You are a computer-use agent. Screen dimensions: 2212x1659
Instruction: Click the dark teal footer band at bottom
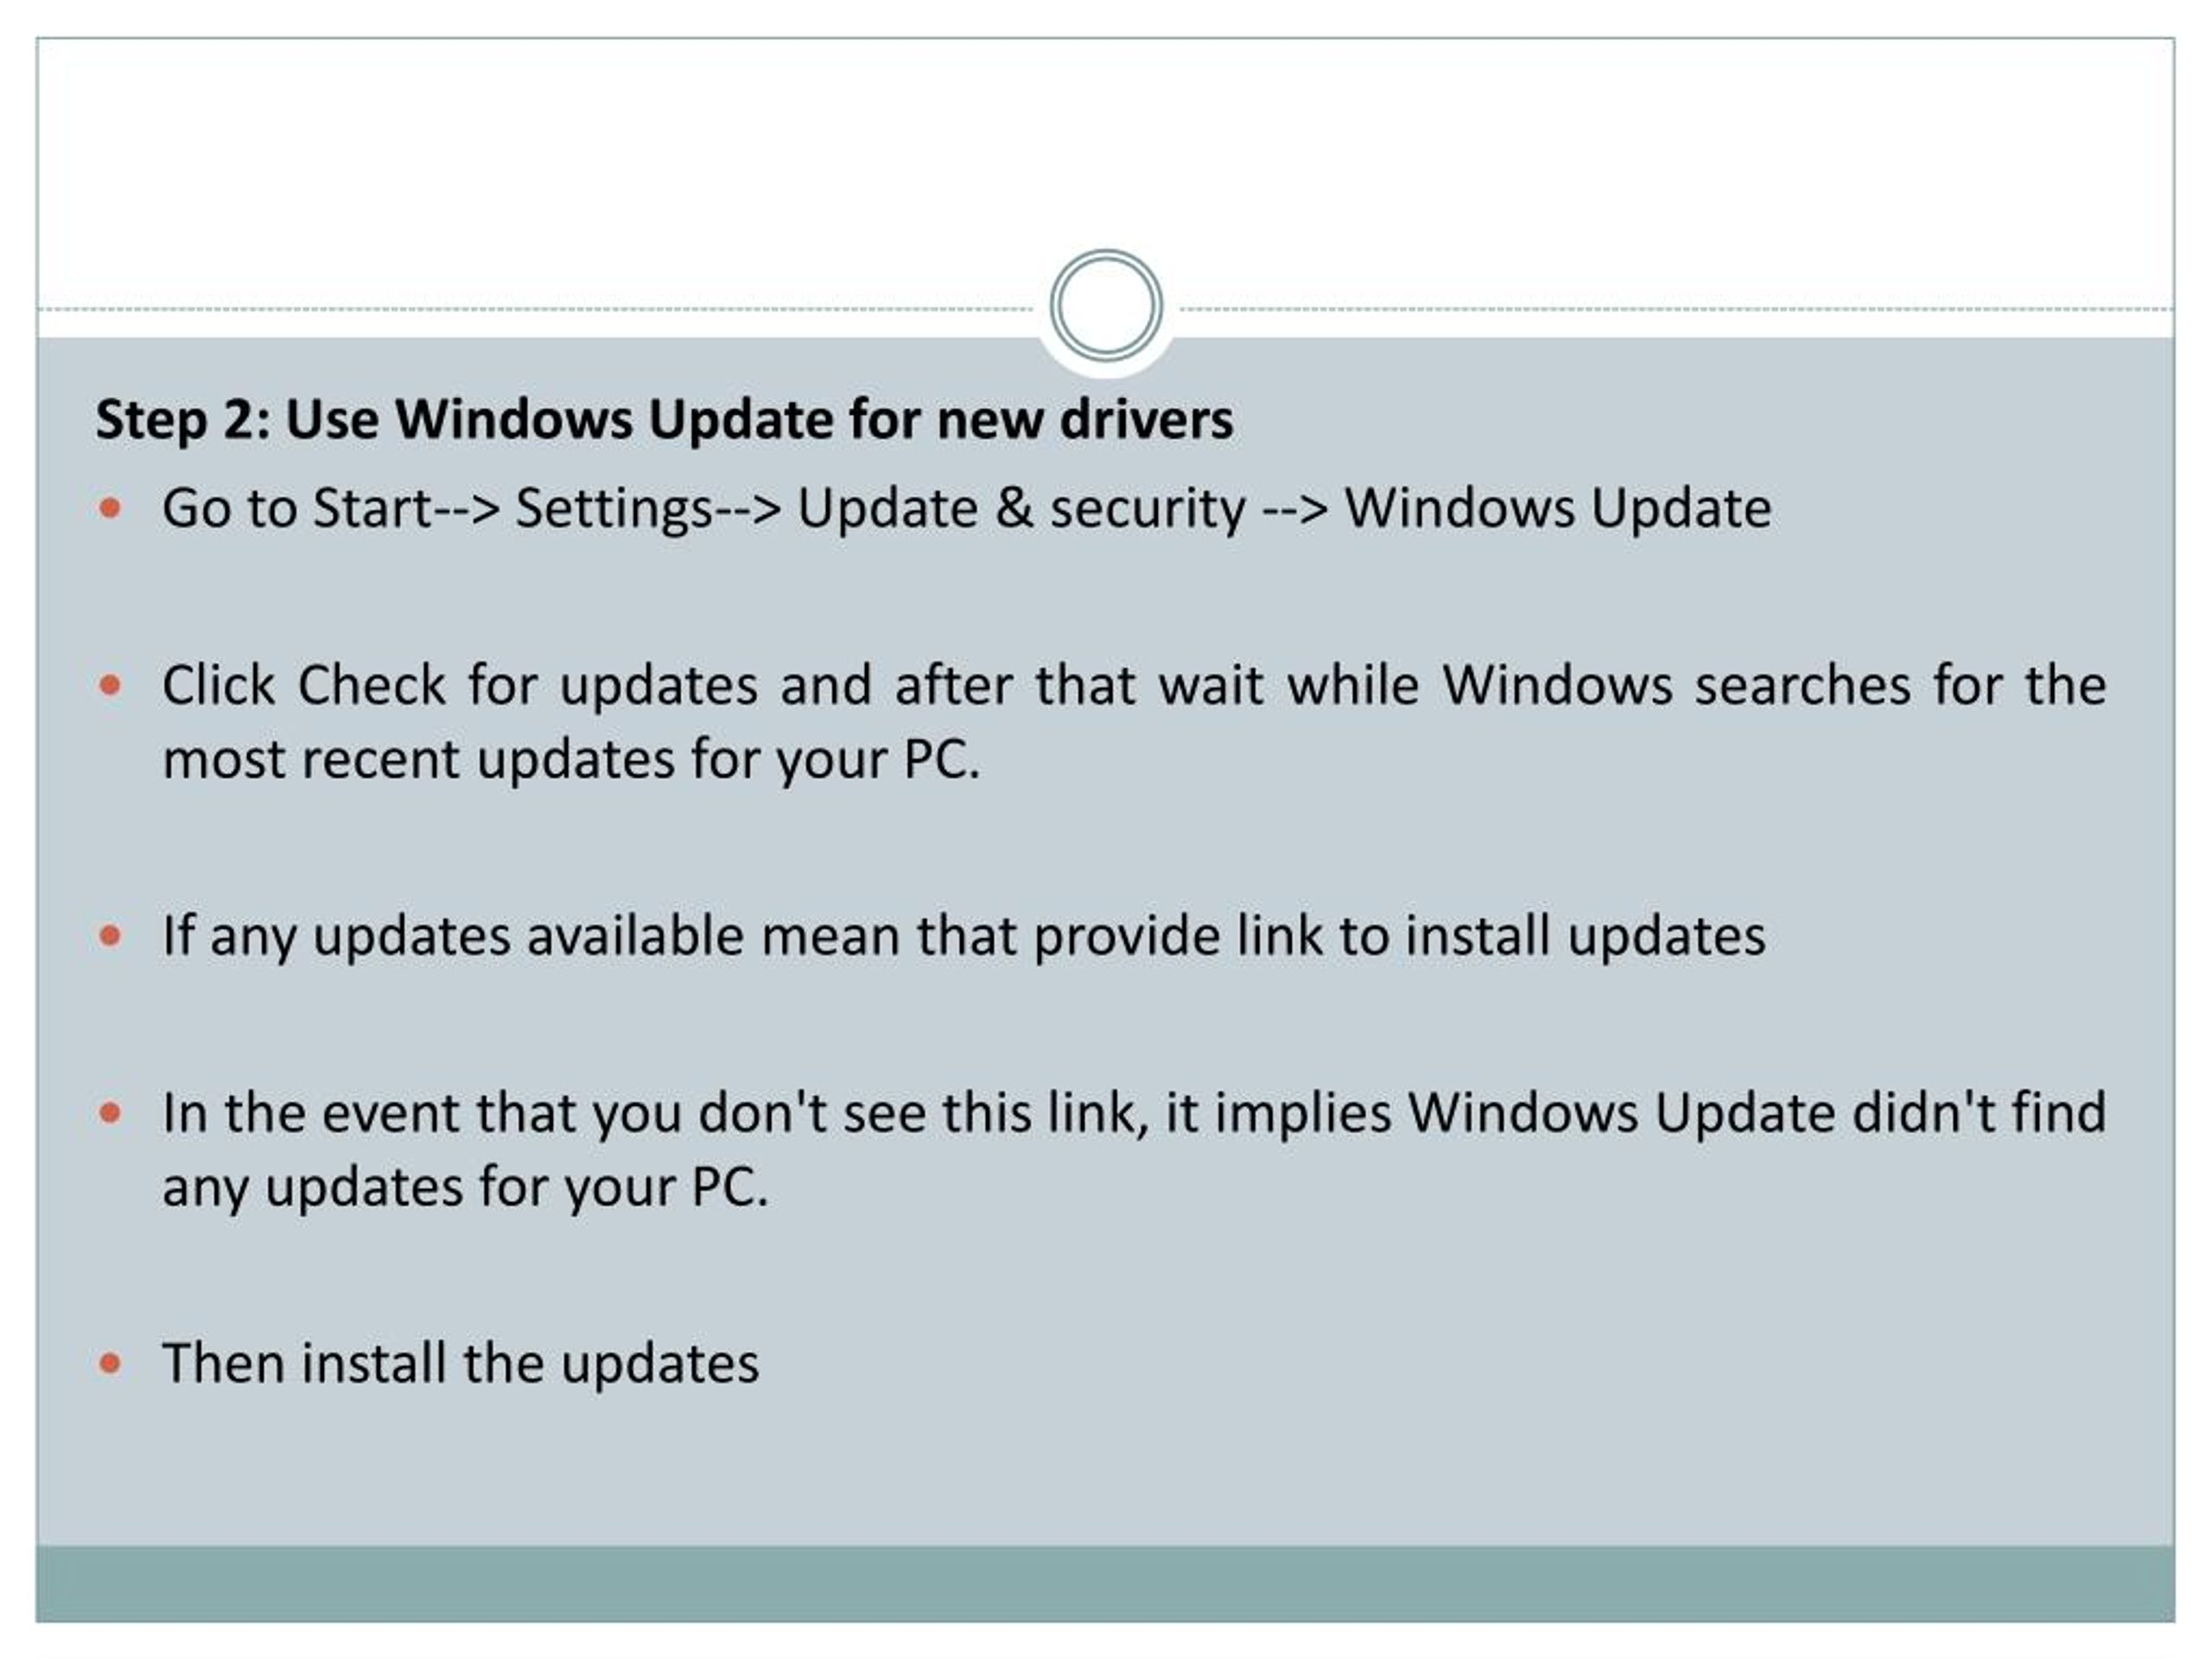(1106, 1583)
